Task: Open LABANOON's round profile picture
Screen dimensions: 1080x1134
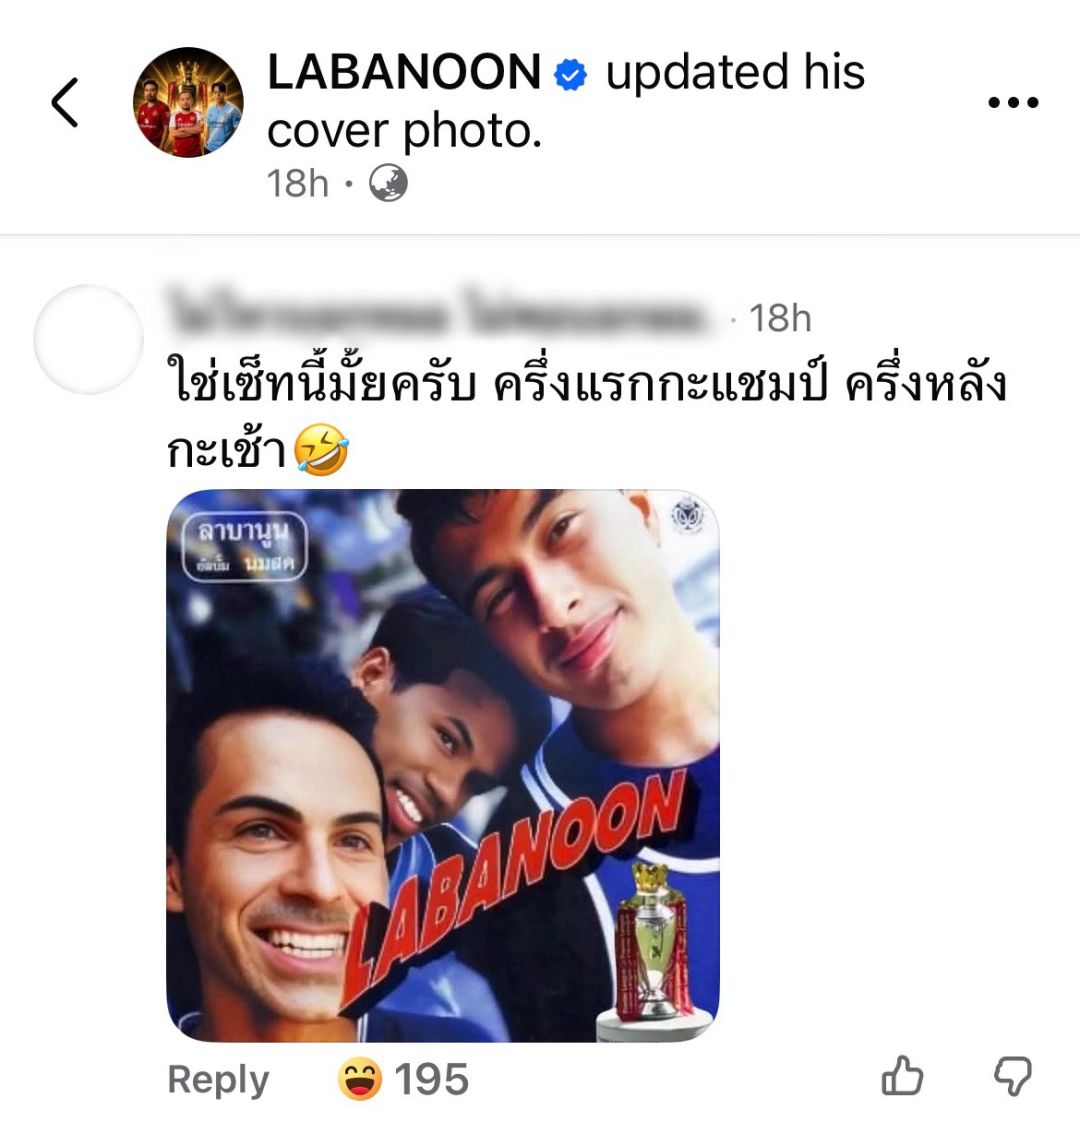Action: click(x=188, y=103)
